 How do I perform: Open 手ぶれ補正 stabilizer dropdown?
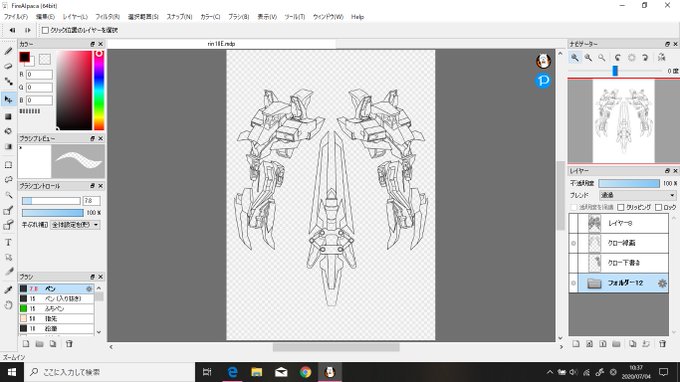[75, 225]
